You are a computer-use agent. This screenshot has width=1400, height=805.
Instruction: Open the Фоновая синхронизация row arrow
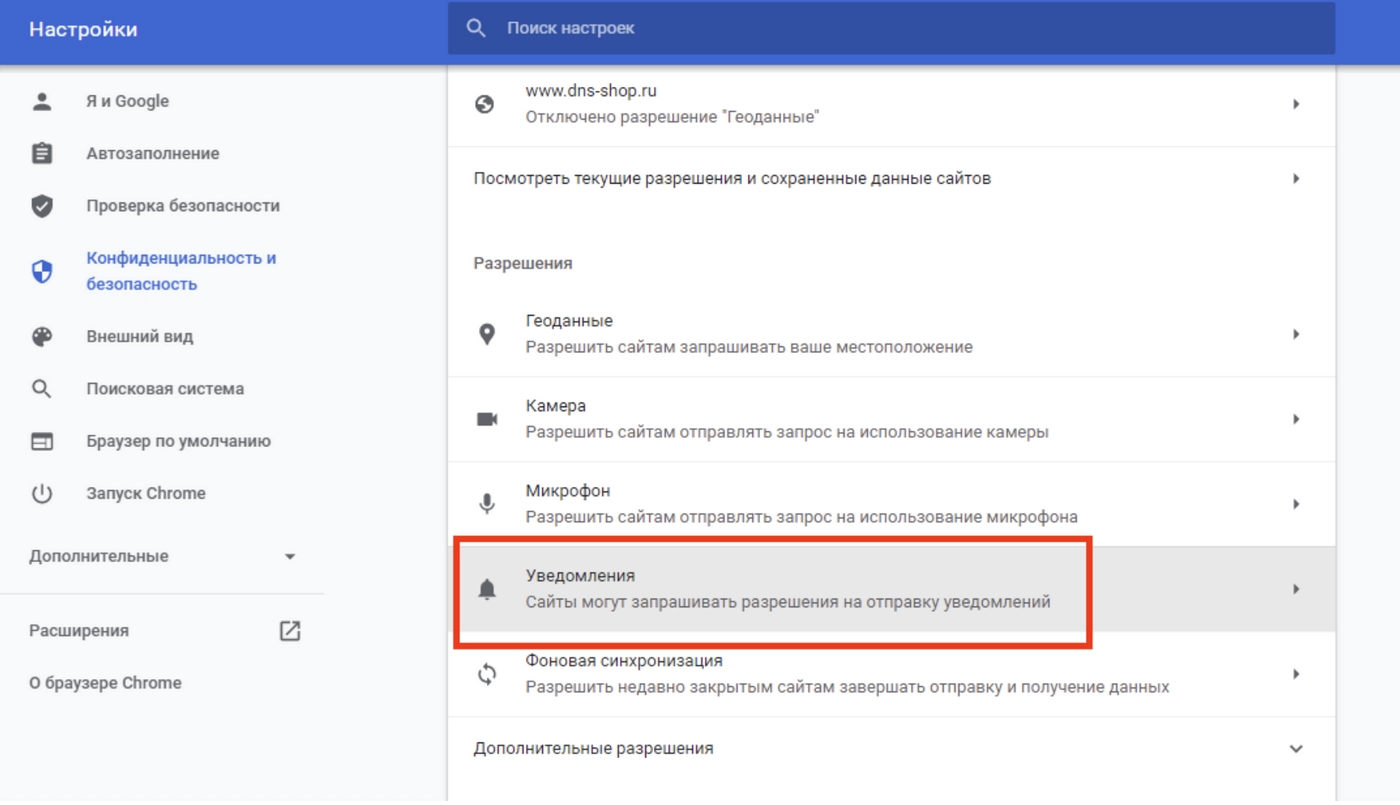coord(1296,674)
